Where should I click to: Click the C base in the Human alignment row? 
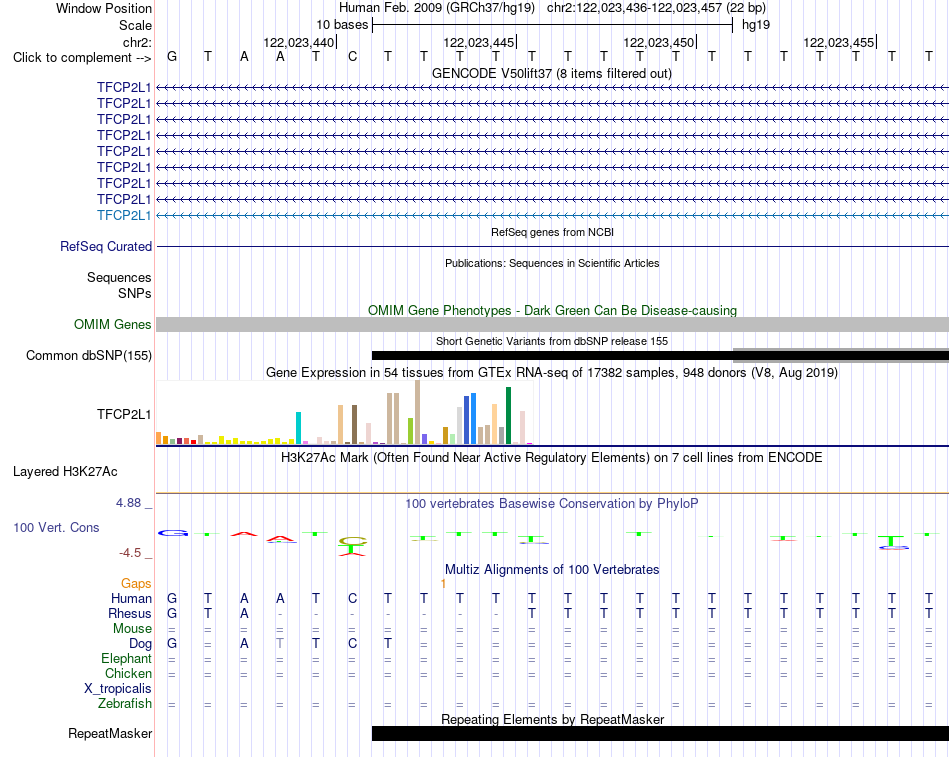coord(352,598)
